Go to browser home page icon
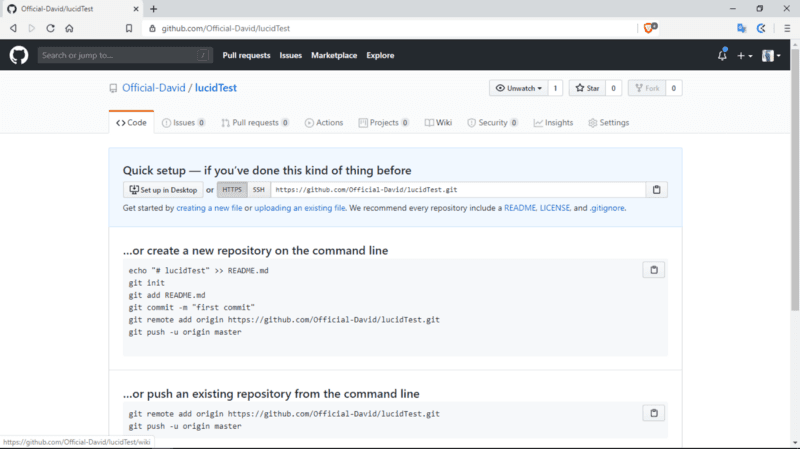The image size is (800, 449). 69,28
